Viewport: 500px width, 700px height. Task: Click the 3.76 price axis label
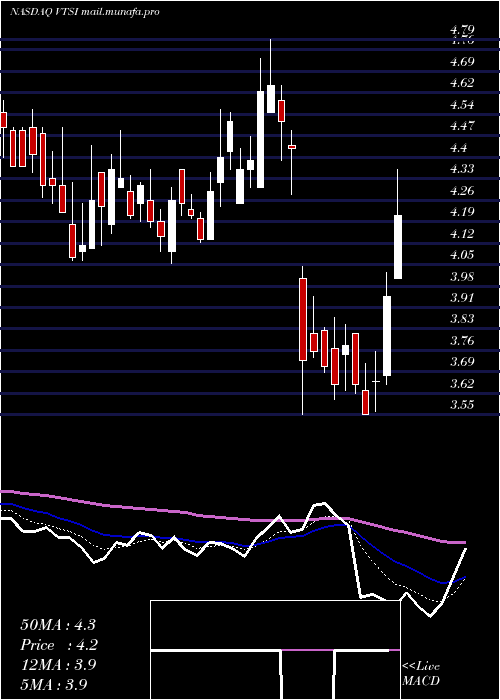click(462, 341)
